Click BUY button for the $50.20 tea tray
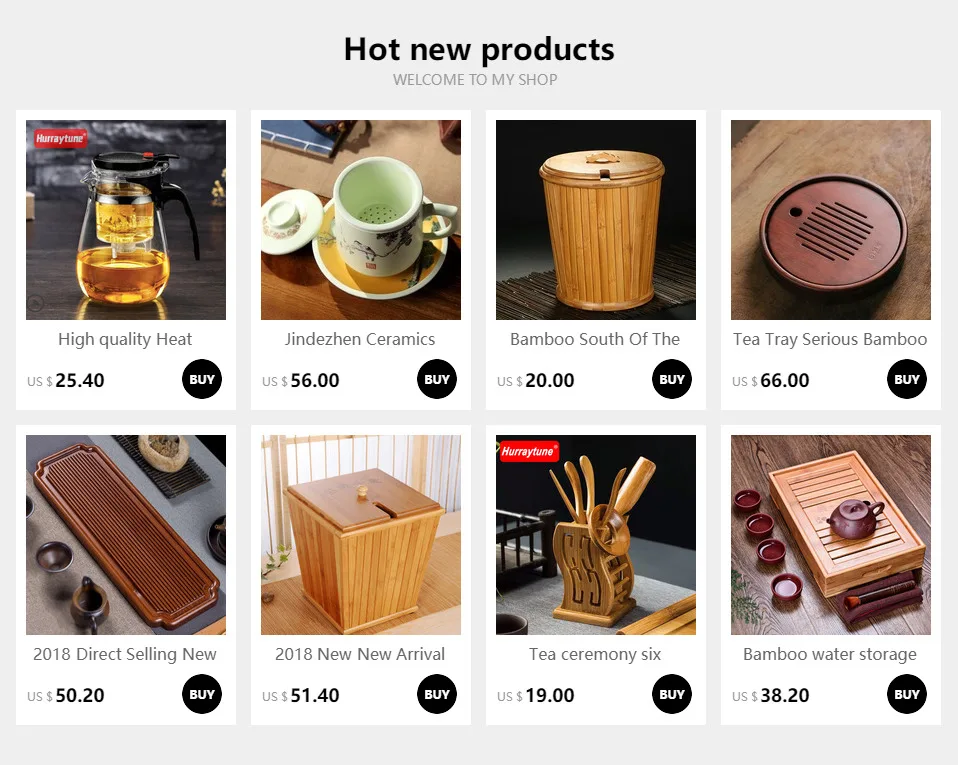958x765 pixels. tap(202, 694)
